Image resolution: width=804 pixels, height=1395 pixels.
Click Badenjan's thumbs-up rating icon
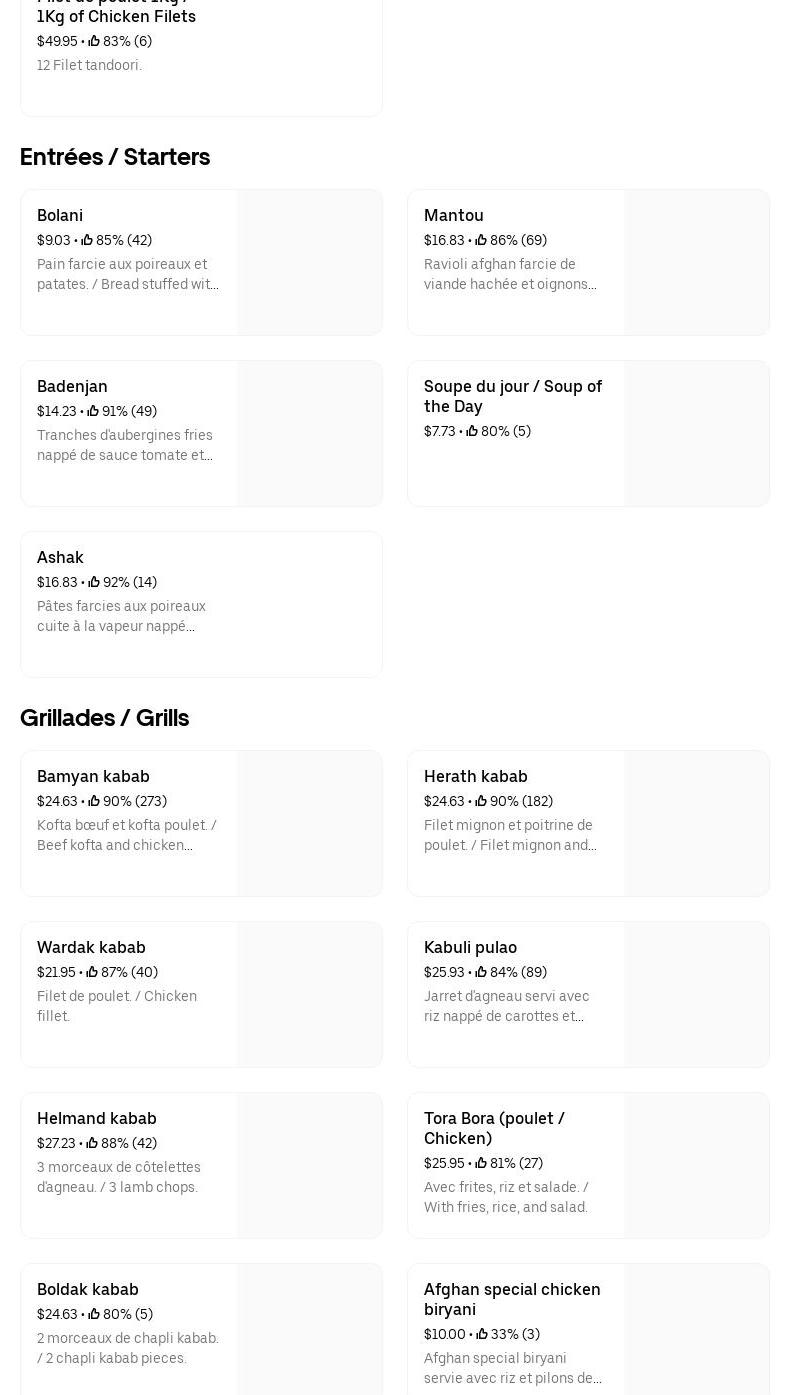point(93,412)
